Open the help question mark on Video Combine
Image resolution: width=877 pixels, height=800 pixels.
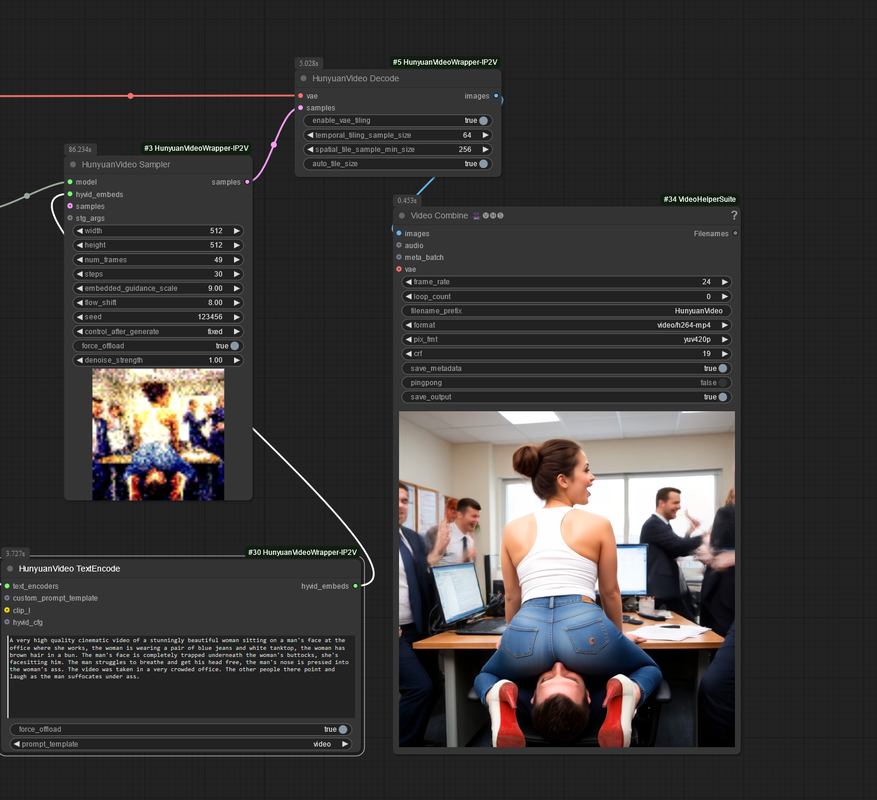(734, 215)
